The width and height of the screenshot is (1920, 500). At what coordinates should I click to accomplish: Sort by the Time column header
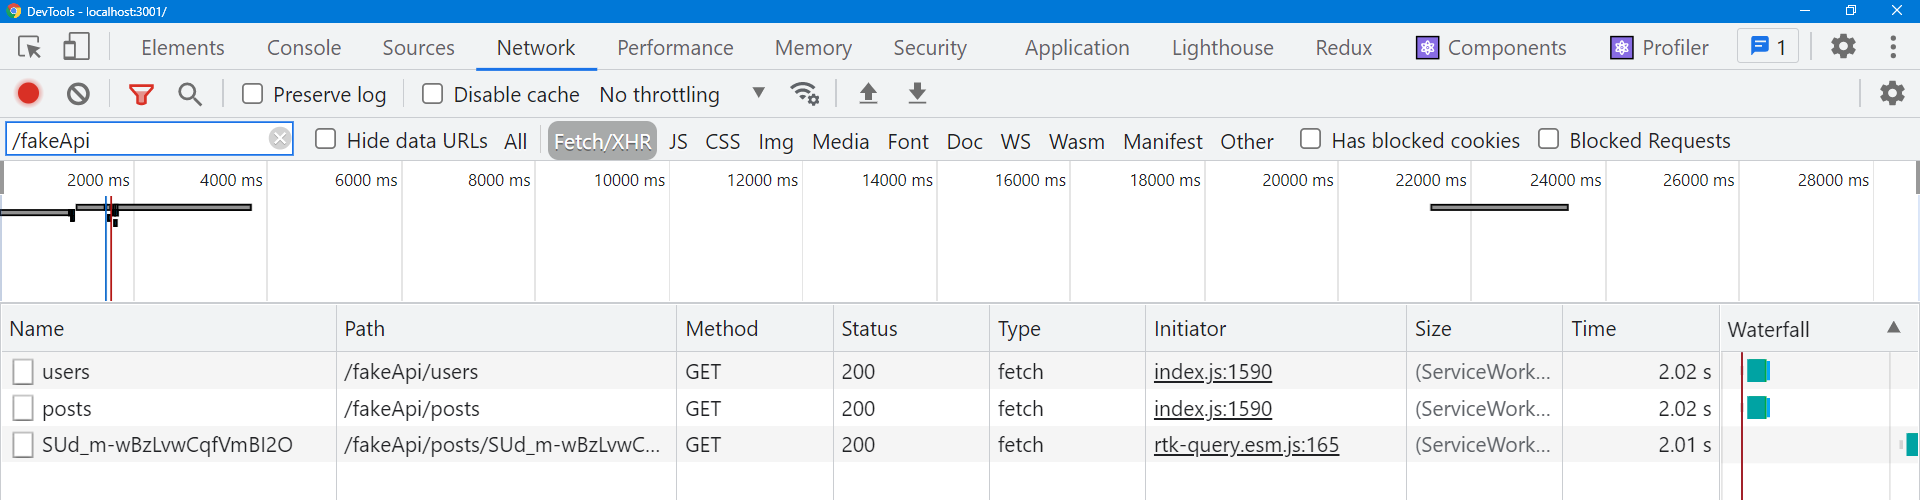pyautogui.click(x=1641, y=328)
